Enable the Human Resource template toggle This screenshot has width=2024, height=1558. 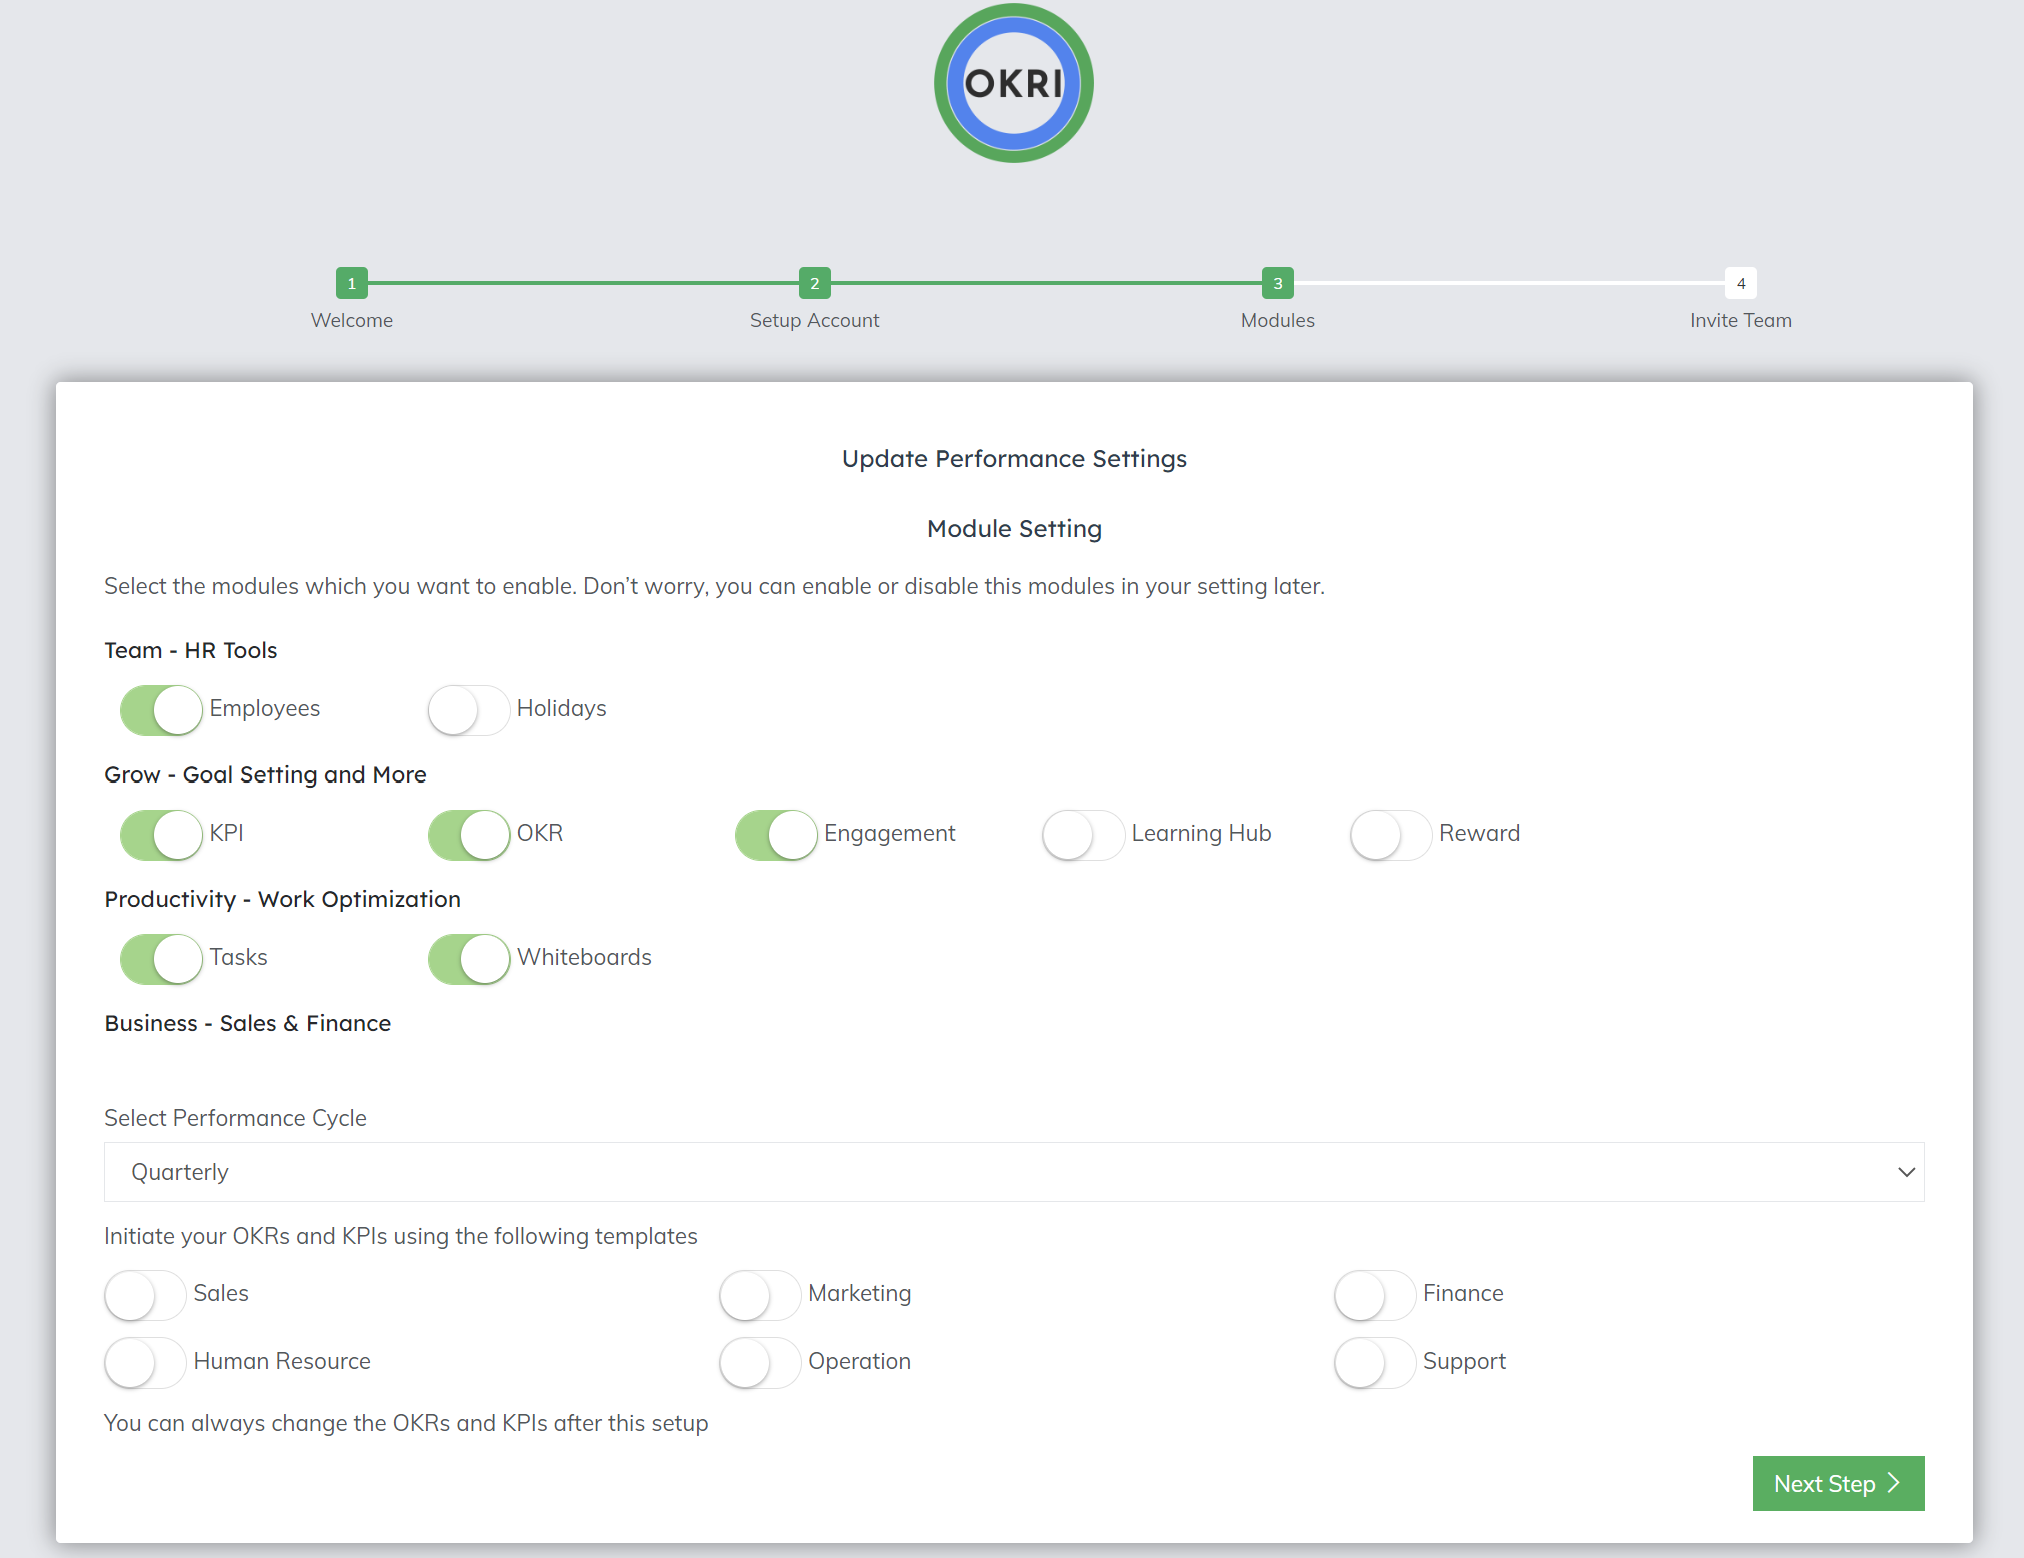coord(145,1363)
